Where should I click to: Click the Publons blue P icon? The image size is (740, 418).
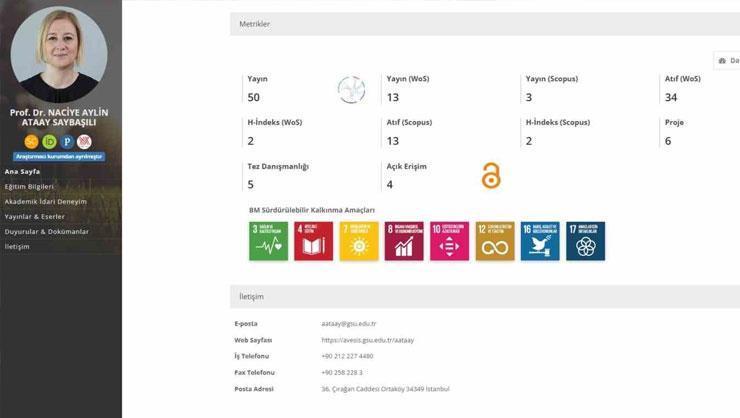pos(67,141)
